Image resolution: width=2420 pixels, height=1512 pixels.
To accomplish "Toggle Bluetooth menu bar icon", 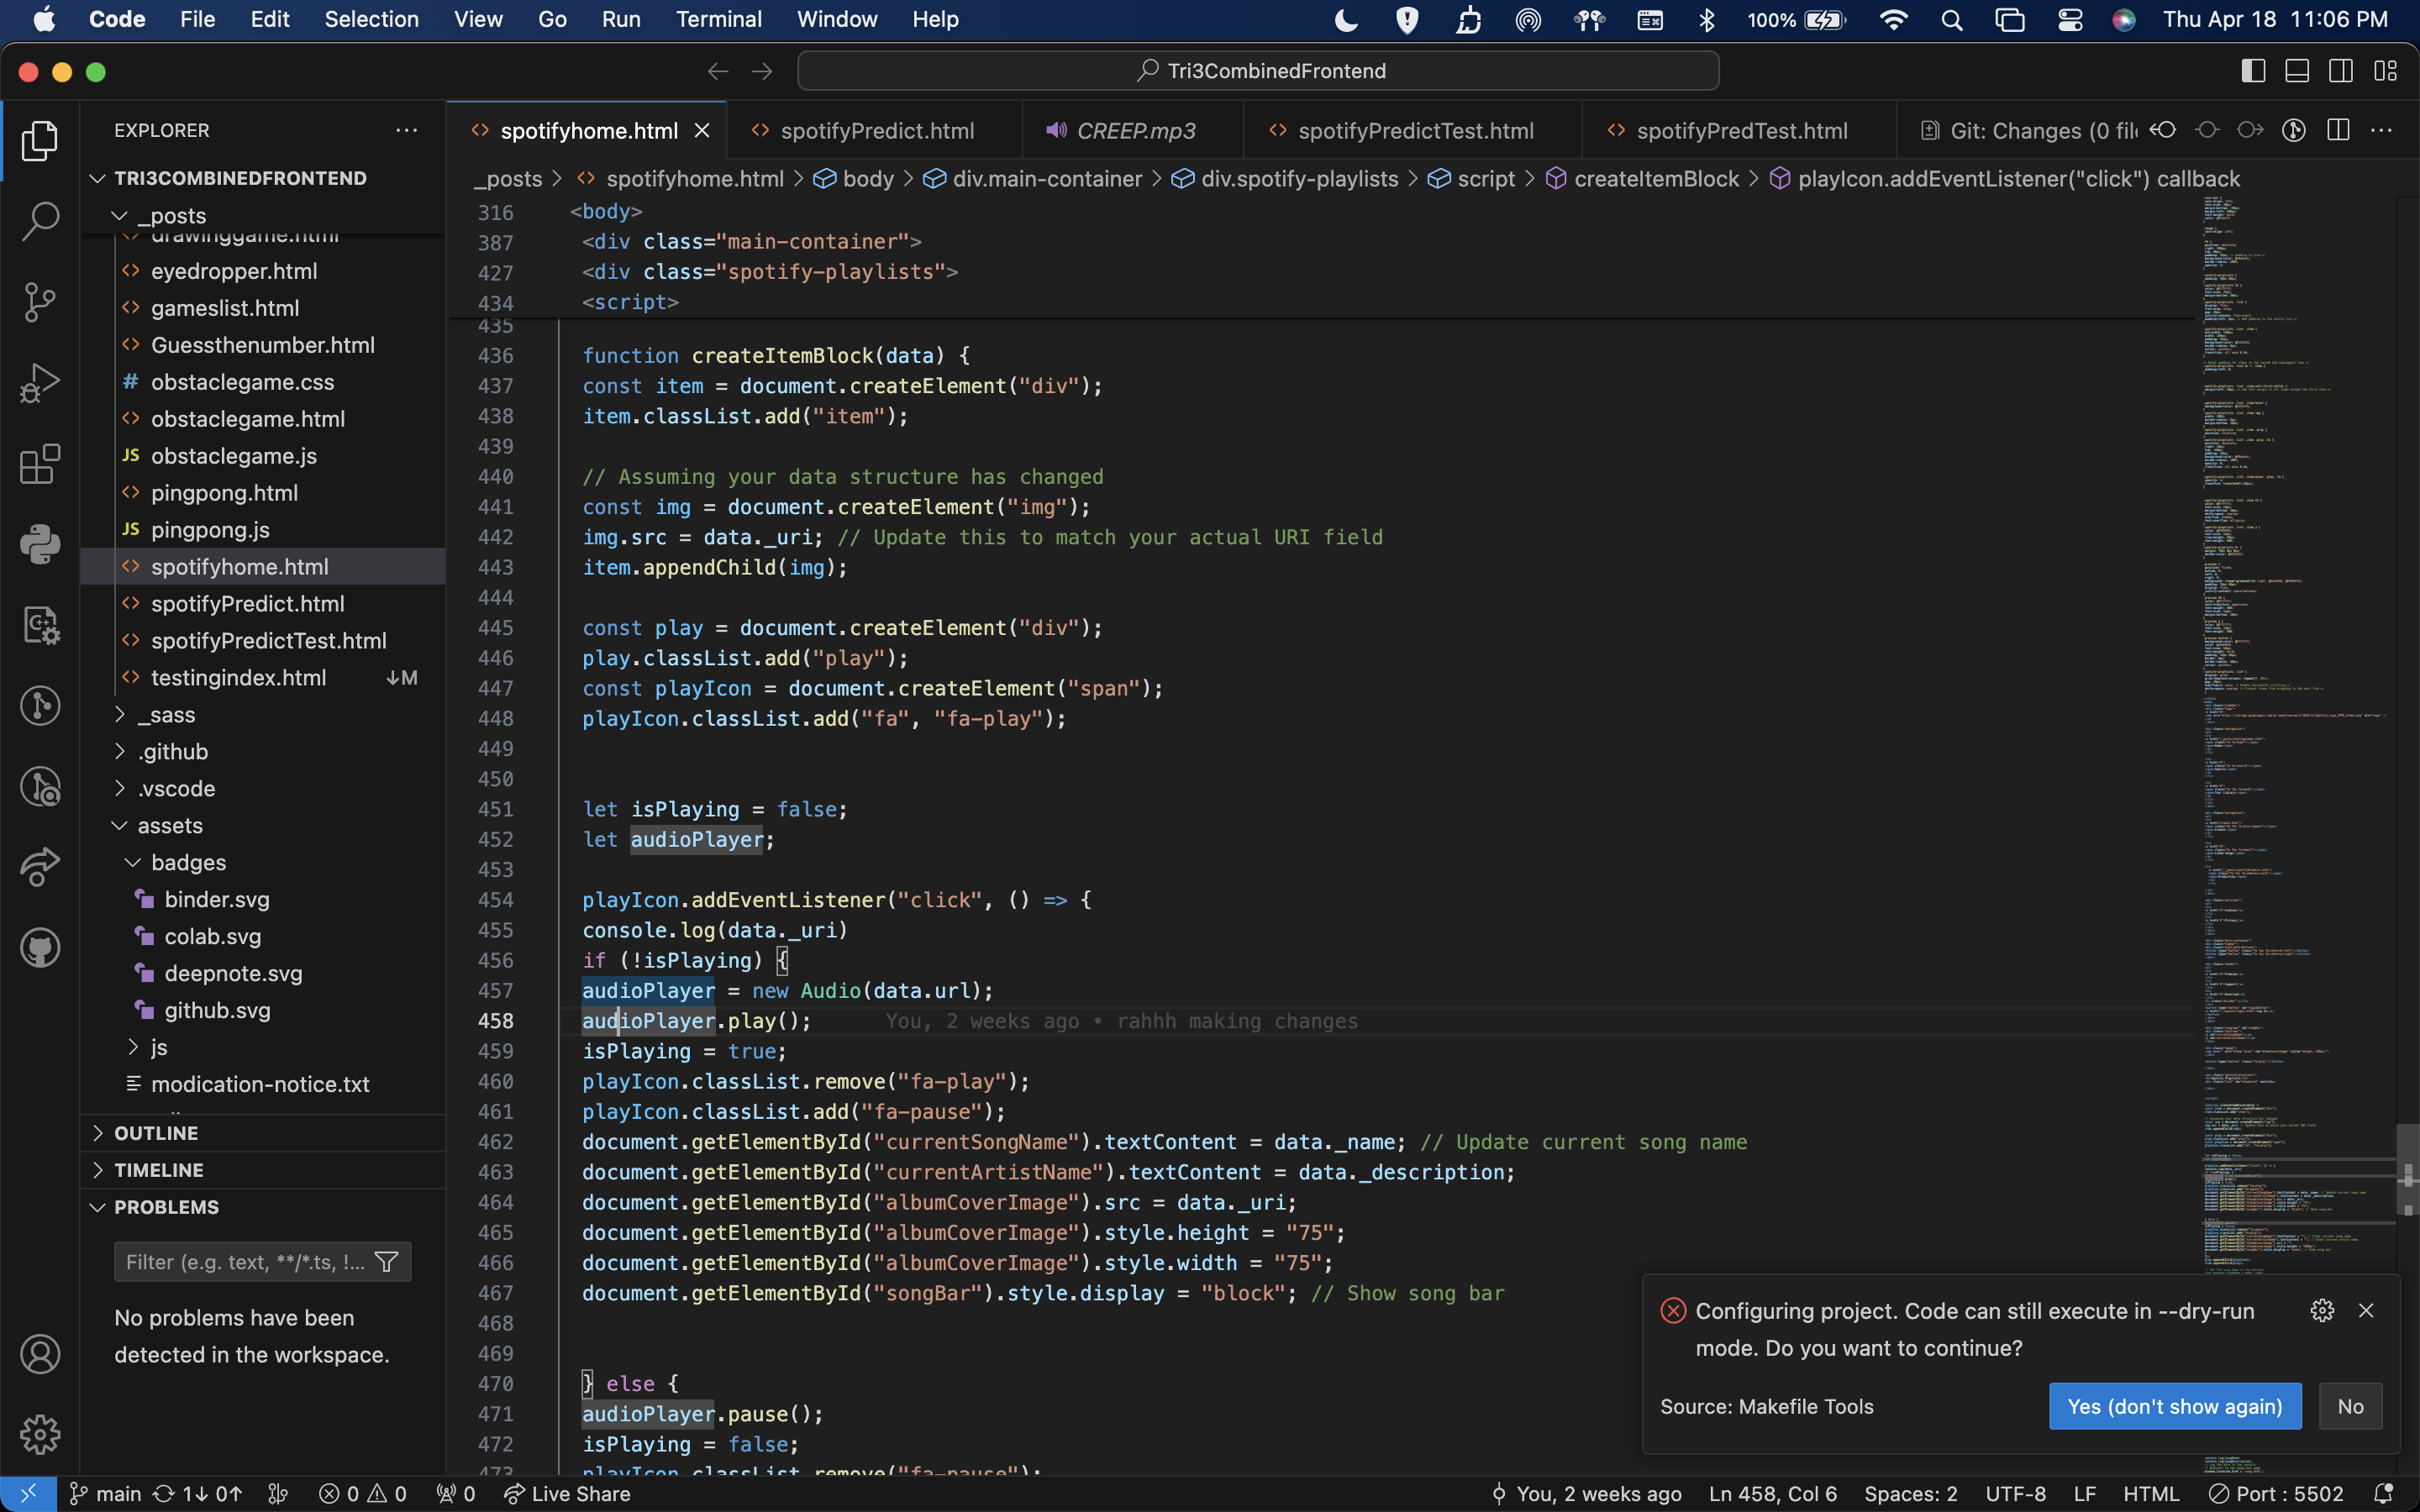I will click(1707, 19).
